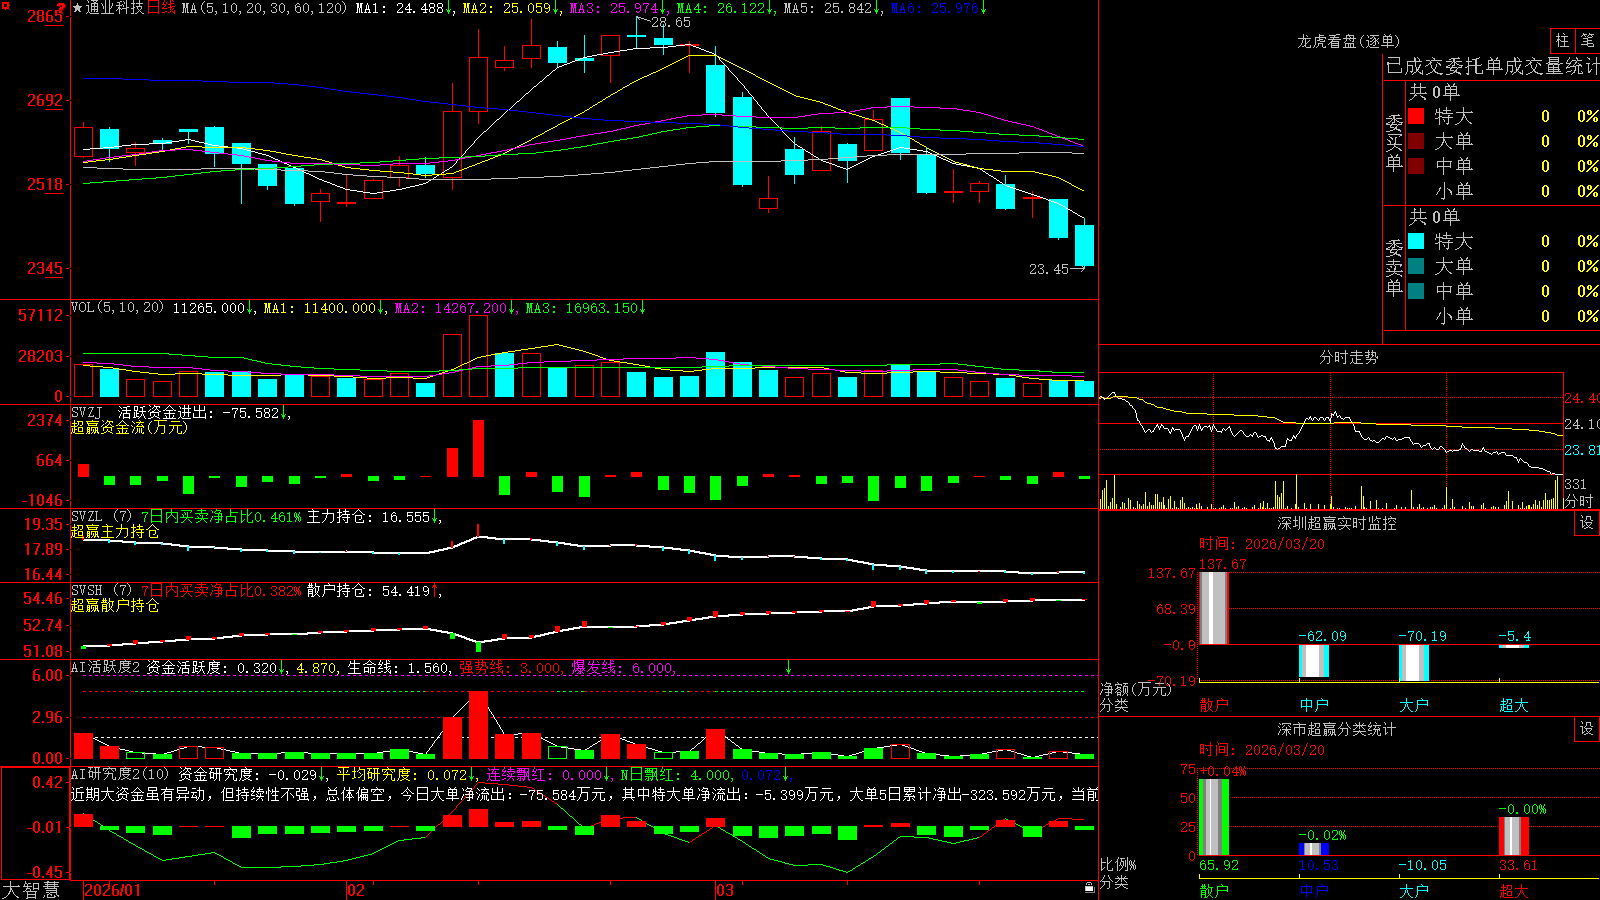1600x900 pixels.
Task: Click the star icon before 通业科技
Action: 77,8
